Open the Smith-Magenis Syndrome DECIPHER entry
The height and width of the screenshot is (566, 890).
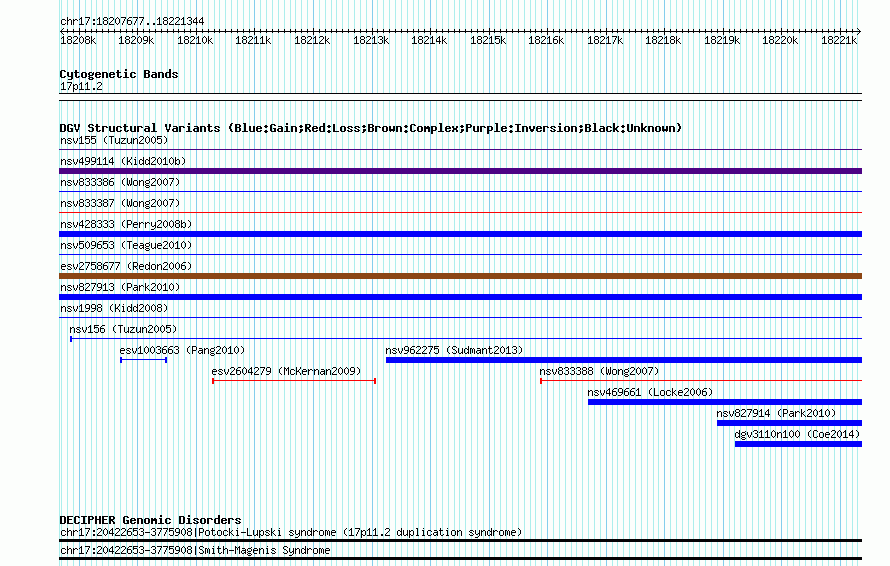pos(195,551)
